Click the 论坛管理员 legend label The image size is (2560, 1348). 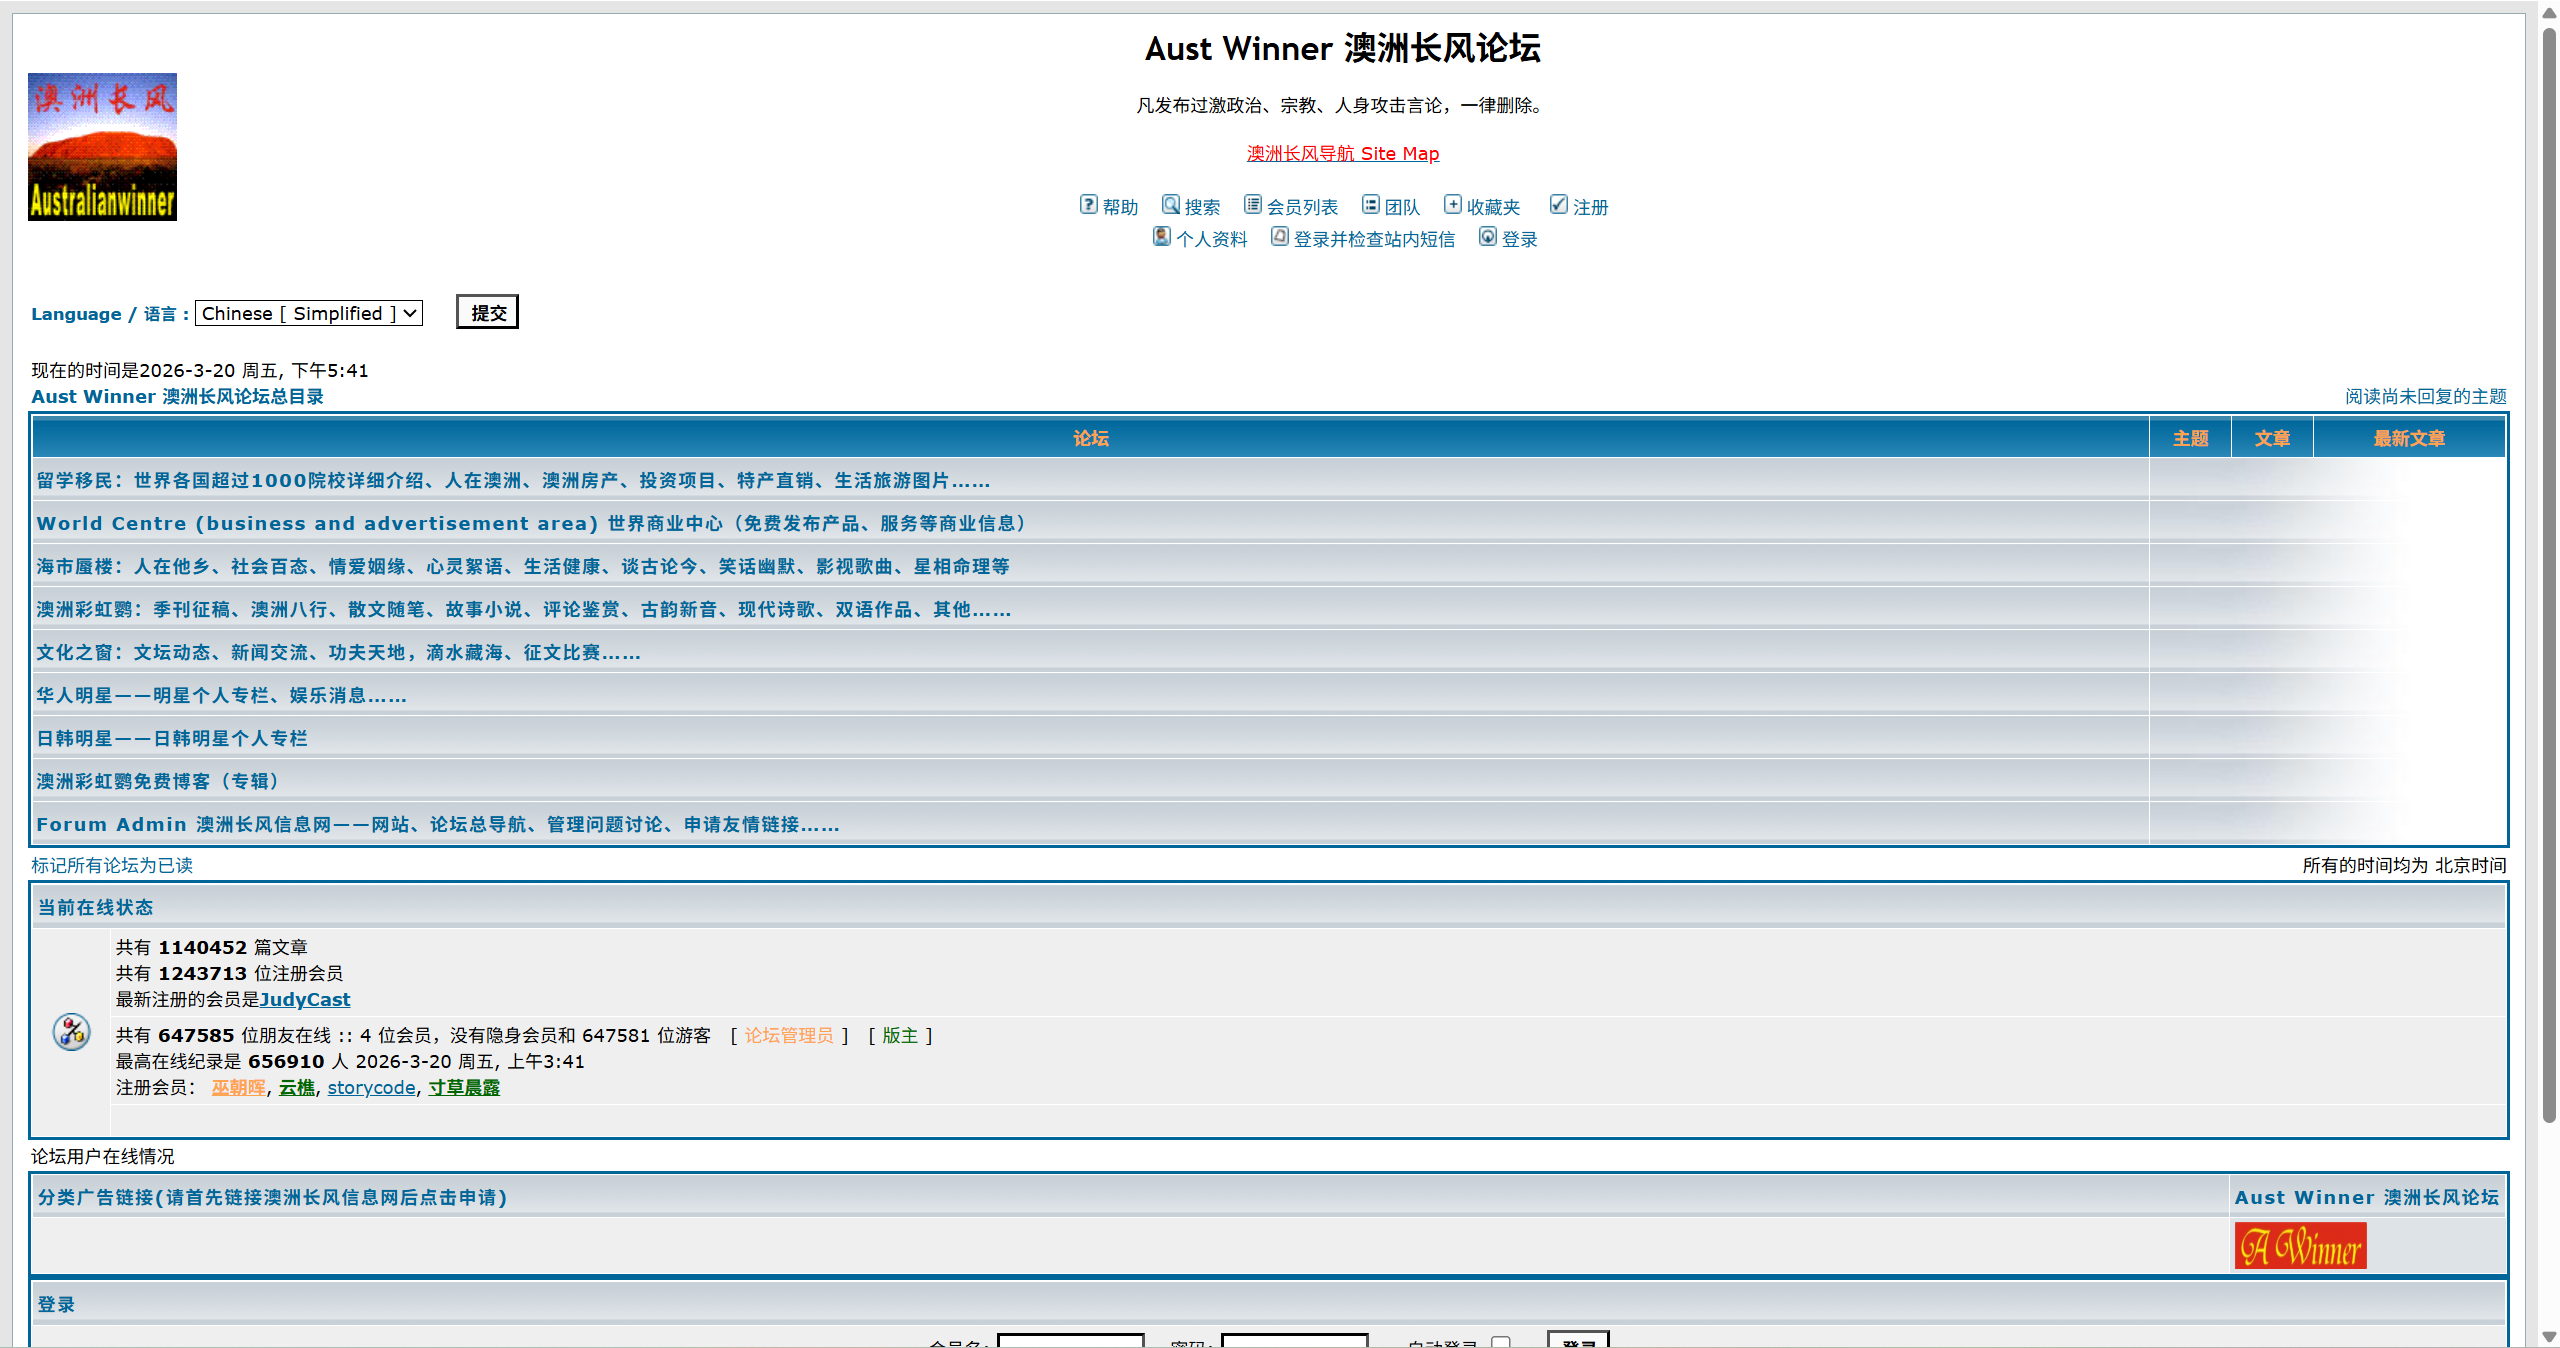[x=789, y=1035]
